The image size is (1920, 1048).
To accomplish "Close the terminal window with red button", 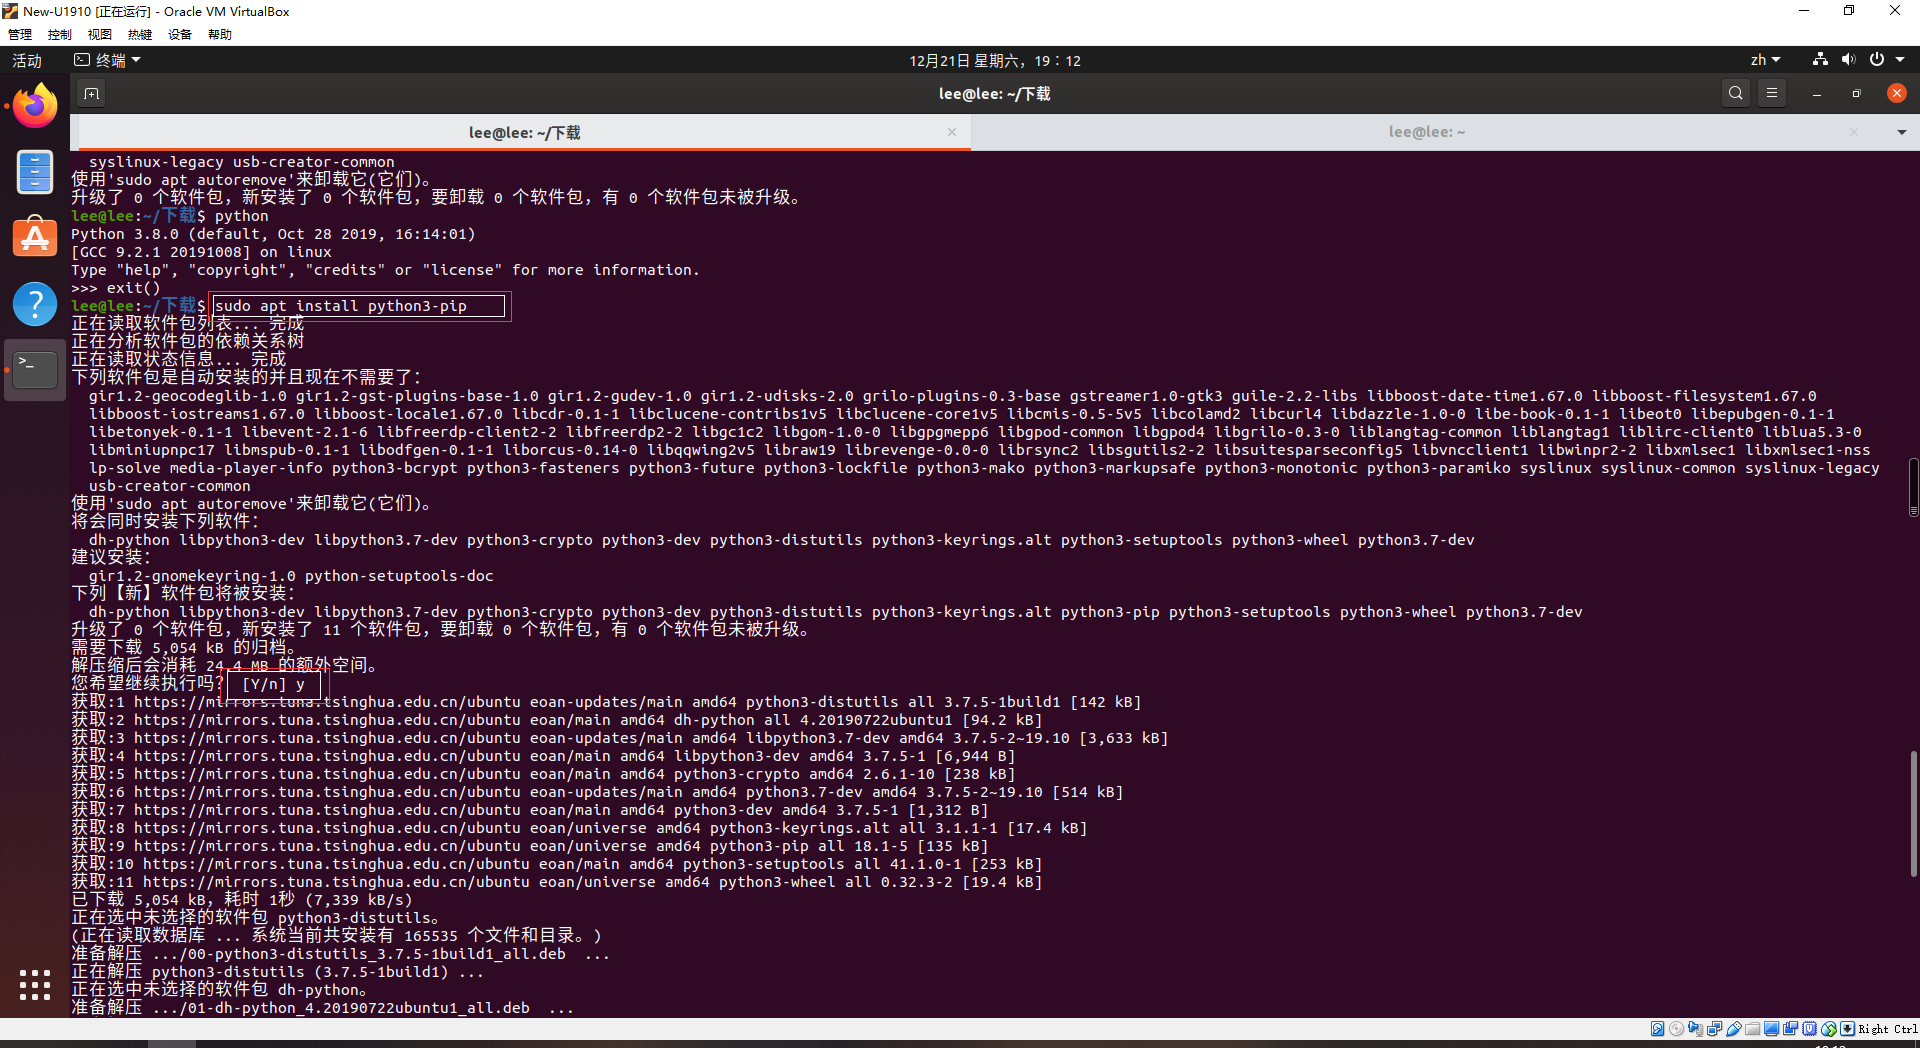I will click(1896, 93).
